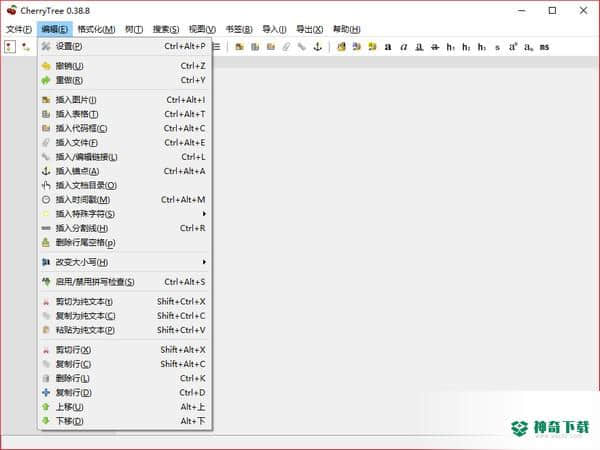The width and height of the screenshot is (600, 450).
Task: Apply heading h2 from the toolbar
Action: click(x=466, y=47)
